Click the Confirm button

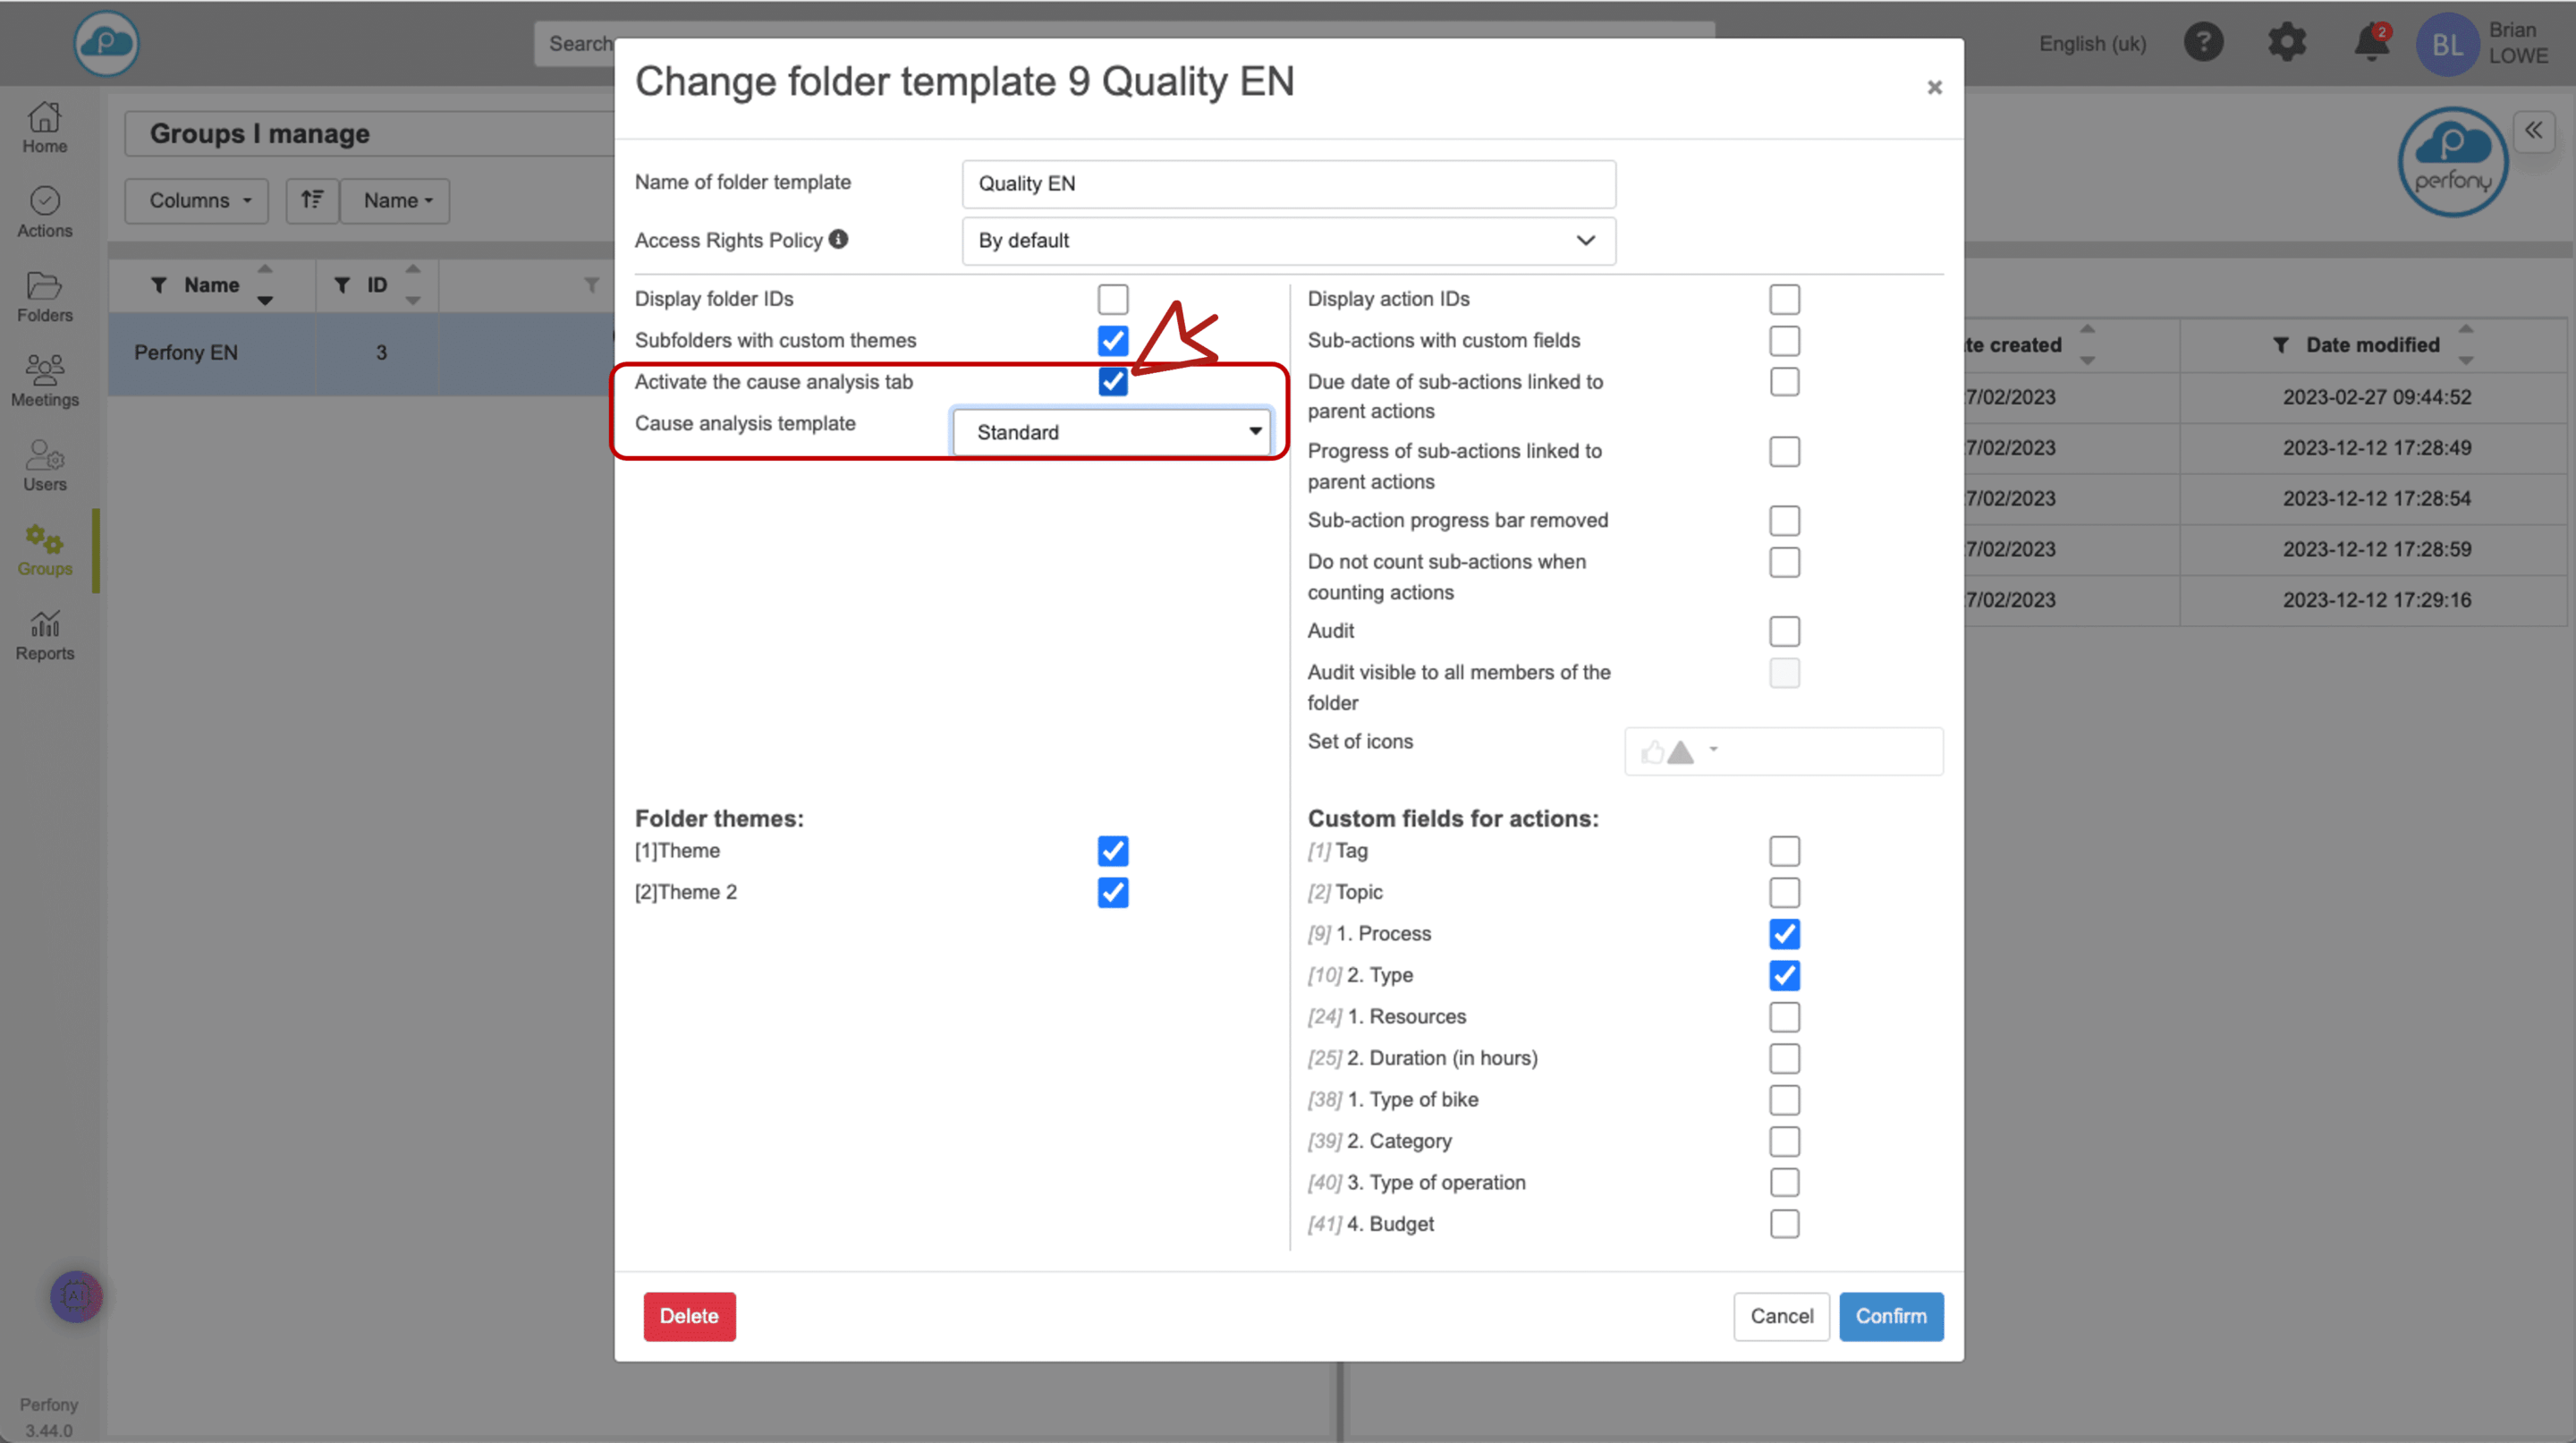1890,1316
